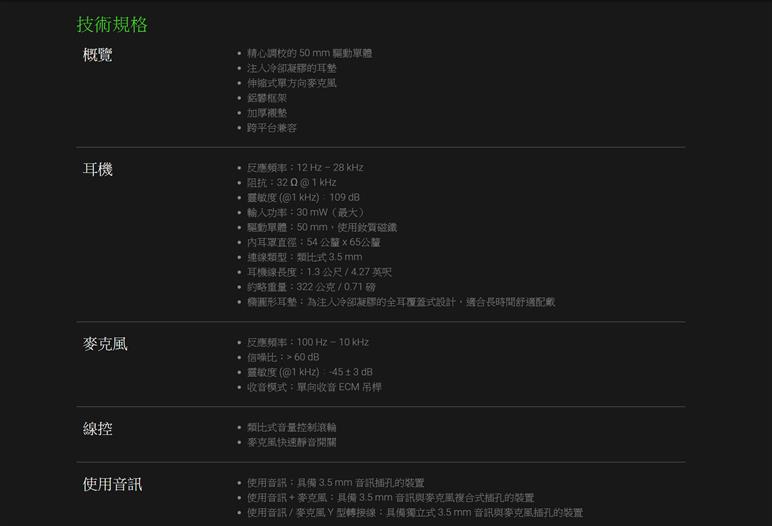Click the 橢圓形耳墊 description line
This screenshot has width=772, height=526.
pyautogui.click(x=400, y=302)
